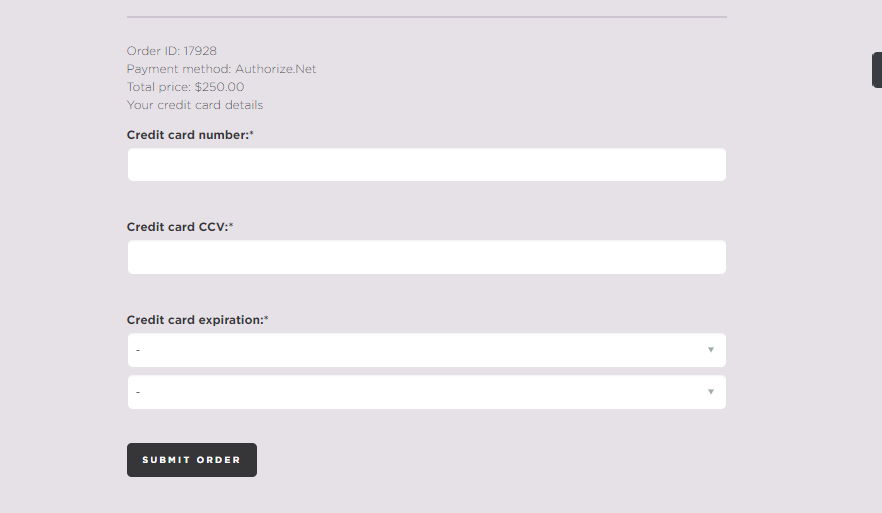
Task: Click the "Credit card number:" label
Action: coord(188,135)
